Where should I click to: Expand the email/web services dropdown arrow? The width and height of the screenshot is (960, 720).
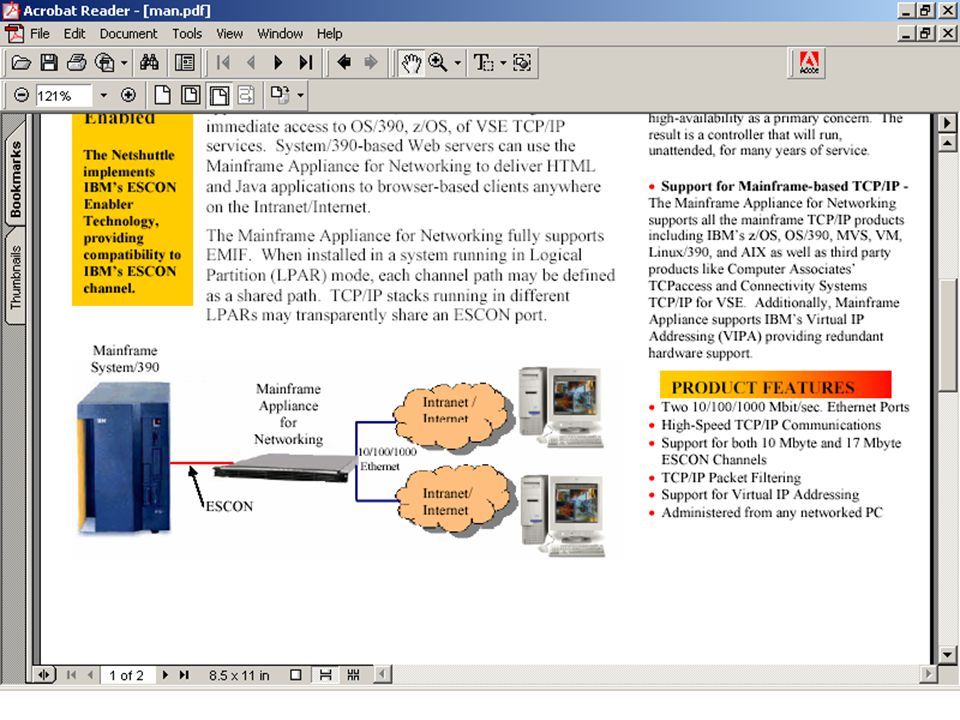point(124,62)
